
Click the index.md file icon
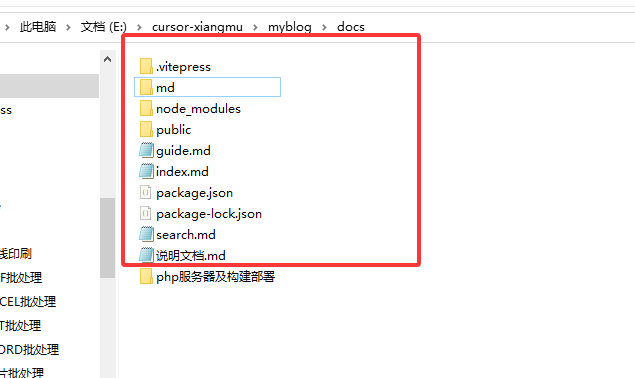click(146, 171)
